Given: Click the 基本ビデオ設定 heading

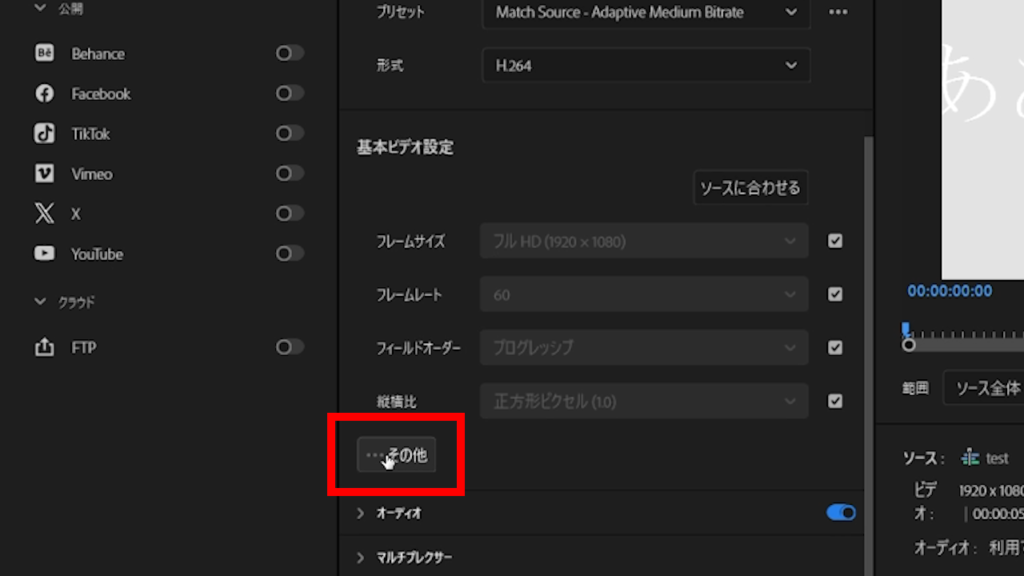Looking at the screenshot, I should pos(405,148).
